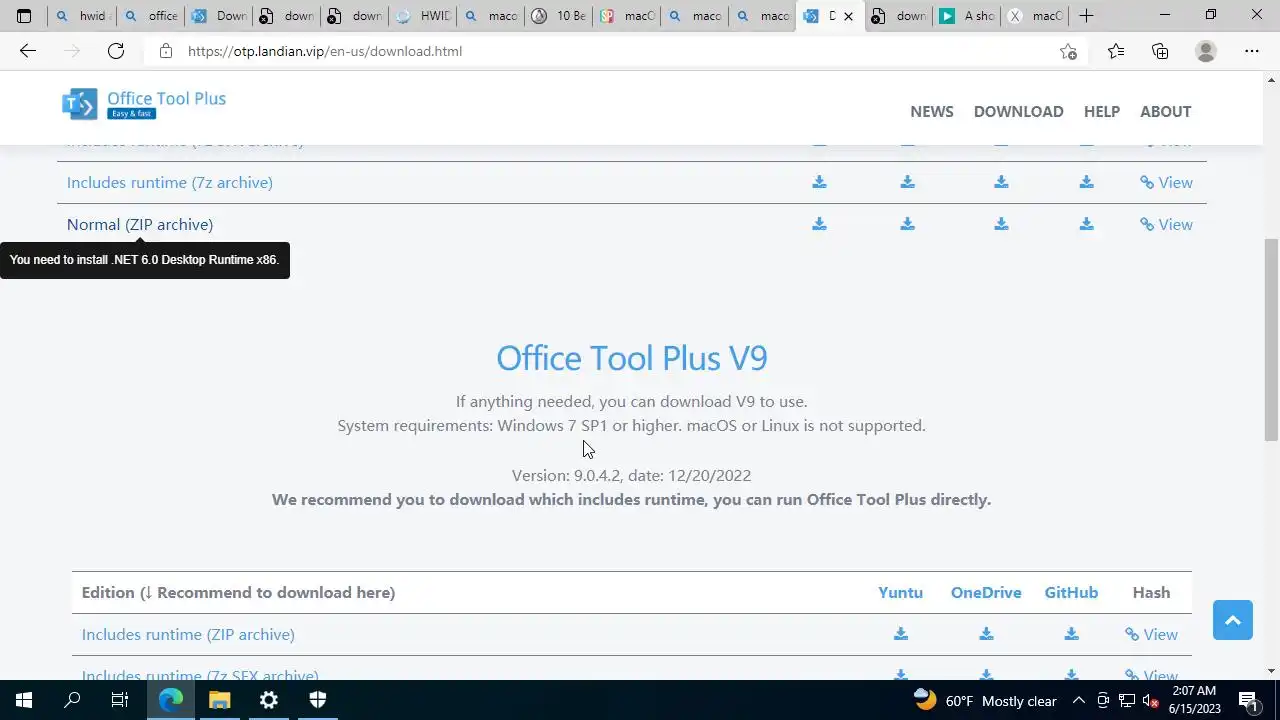Switch to the 'office' search tab
The width and height of the screenshot is (1280, 720).
[x=151, y=16]
